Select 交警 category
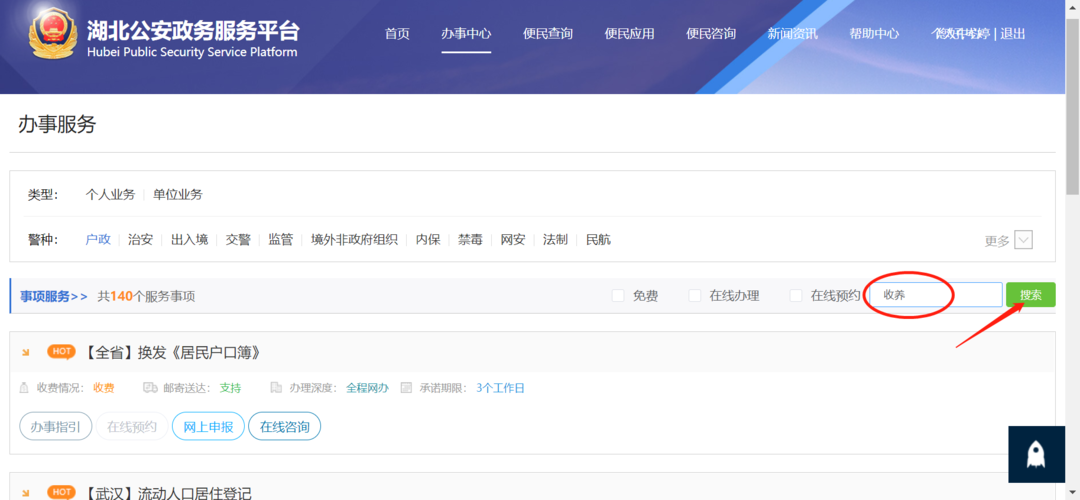The image size is (1080, 500). (x=238, y=240)
